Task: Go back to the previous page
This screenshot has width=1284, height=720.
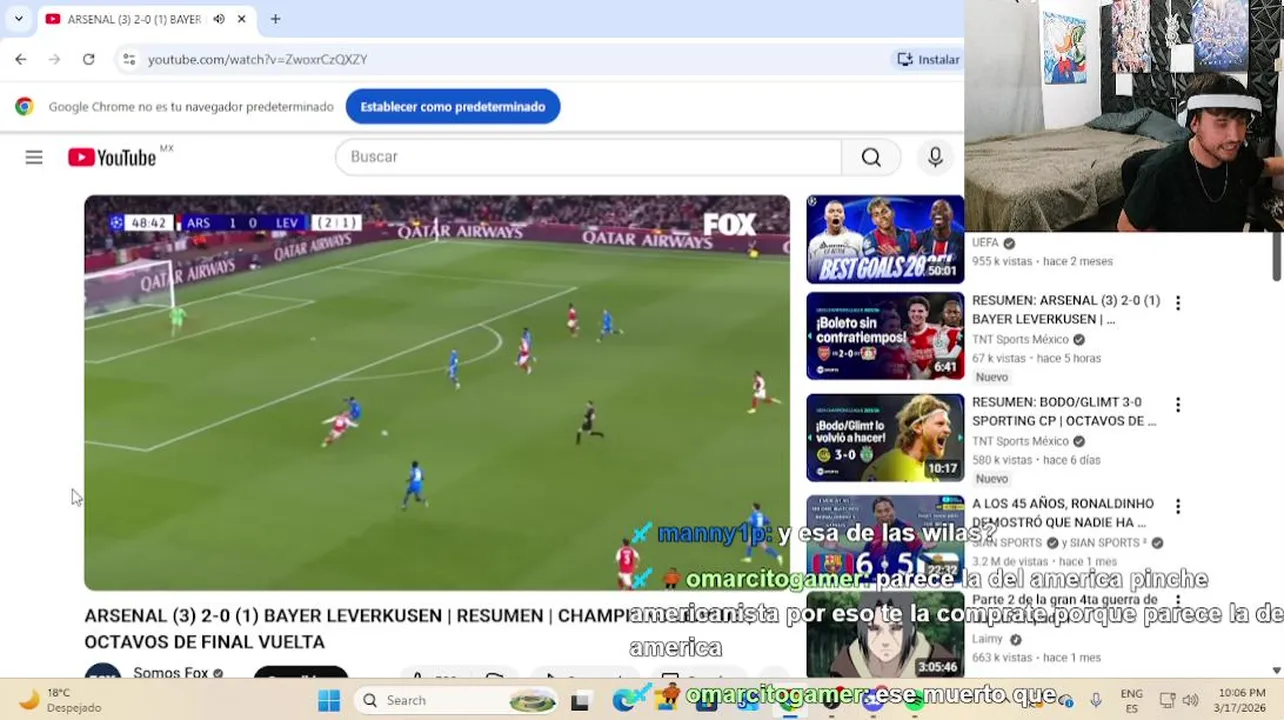Action: (x=21, y=59)
